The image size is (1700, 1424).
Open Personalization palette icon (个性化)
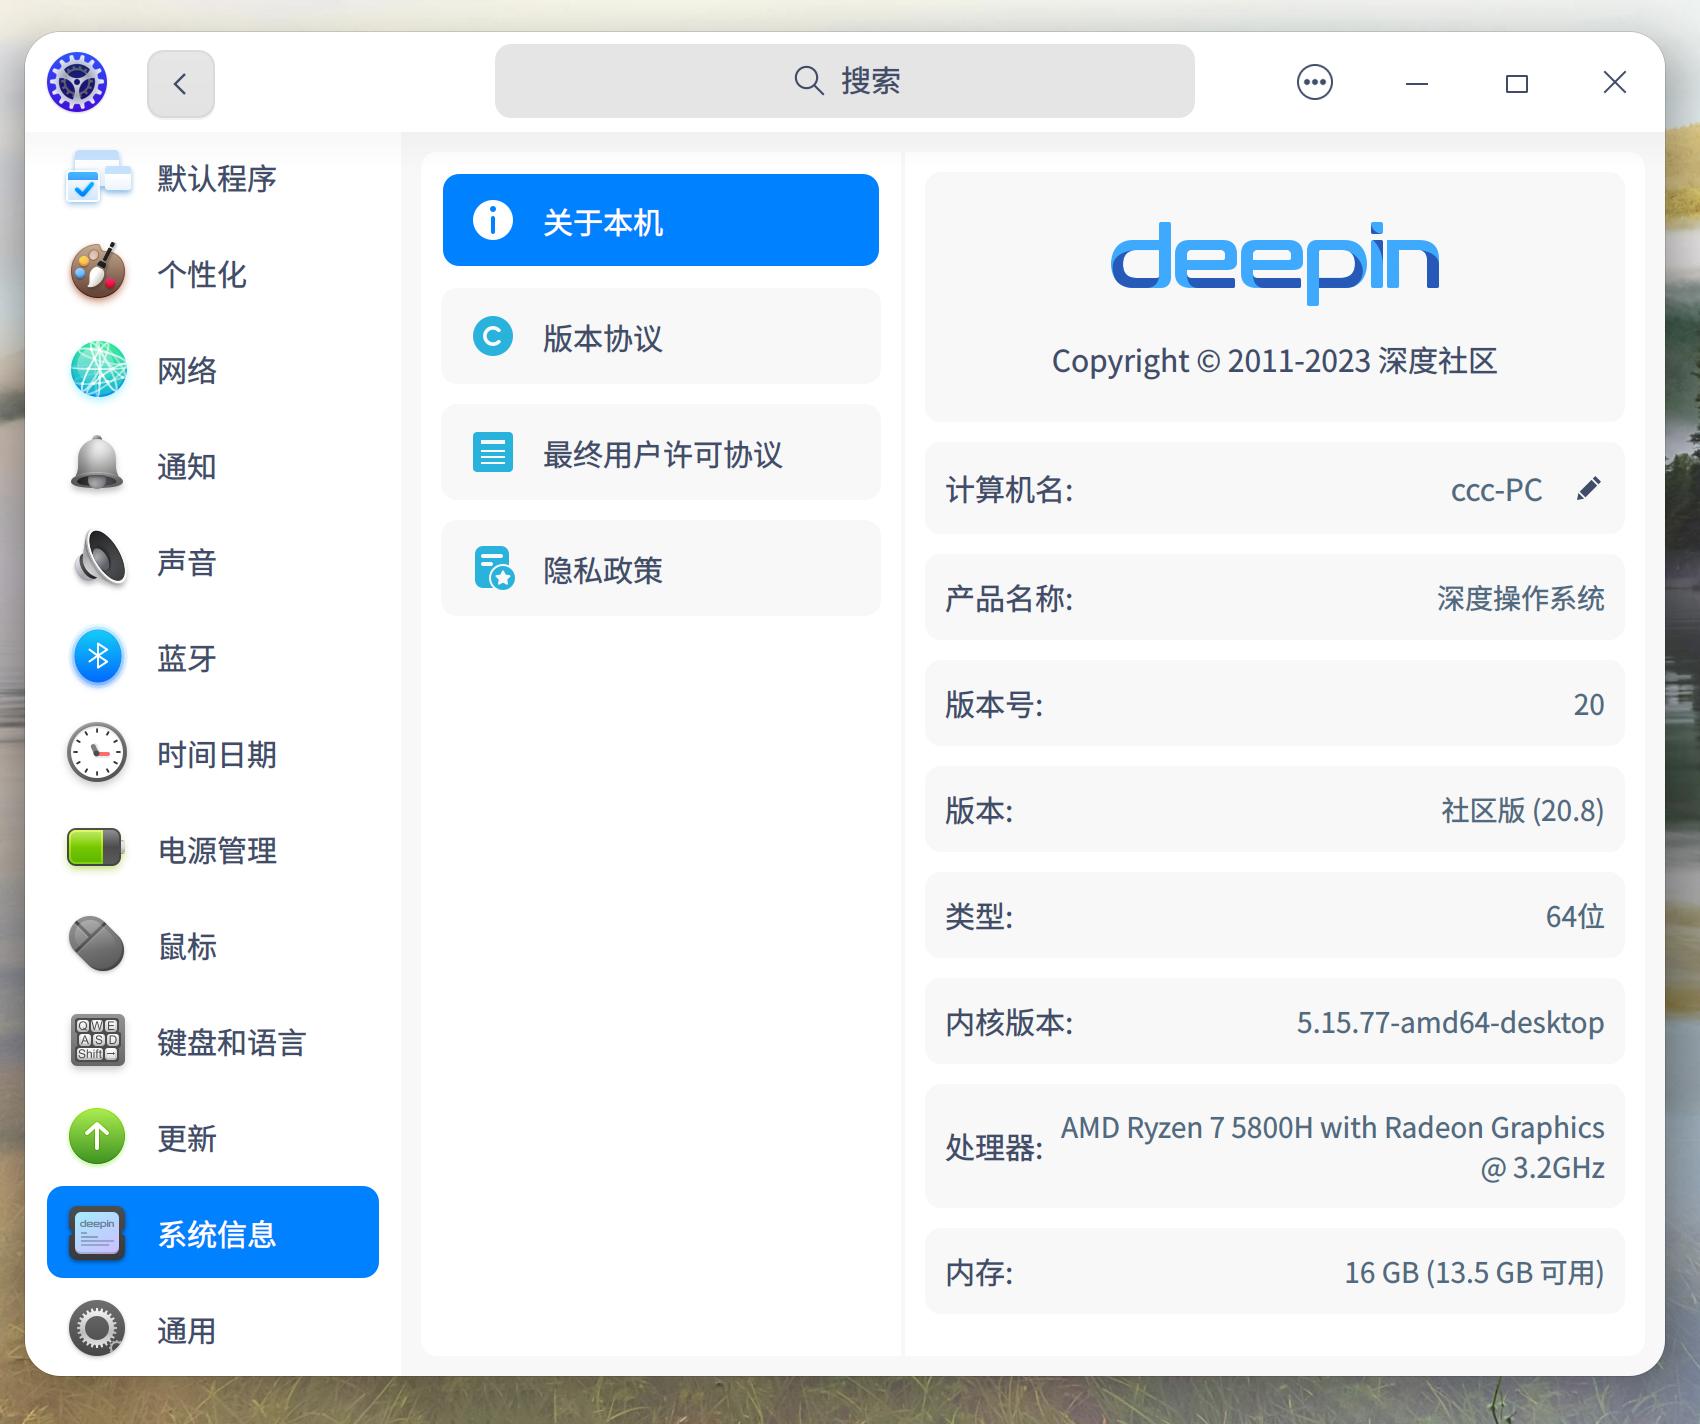click(x=98, y=271)
